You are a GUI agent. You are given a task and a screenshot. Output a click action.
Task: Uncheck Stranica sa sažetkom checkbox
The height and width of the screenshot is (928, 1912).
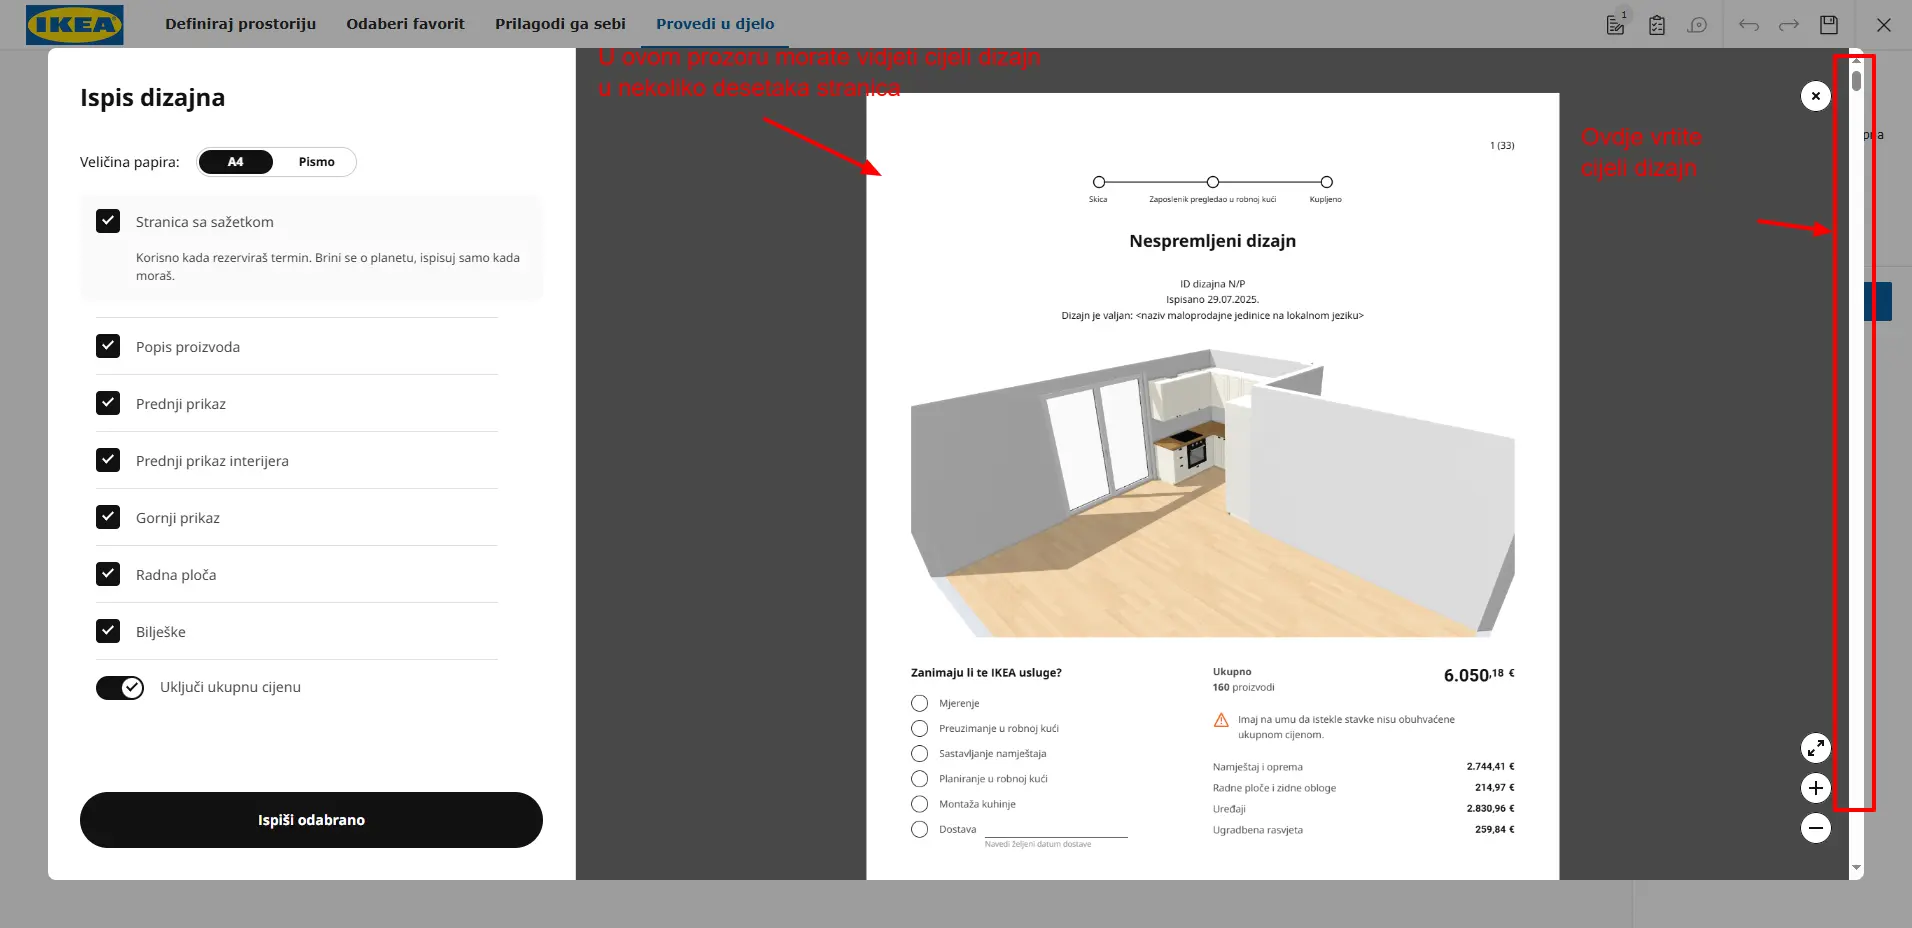click(x=108, y=221)
